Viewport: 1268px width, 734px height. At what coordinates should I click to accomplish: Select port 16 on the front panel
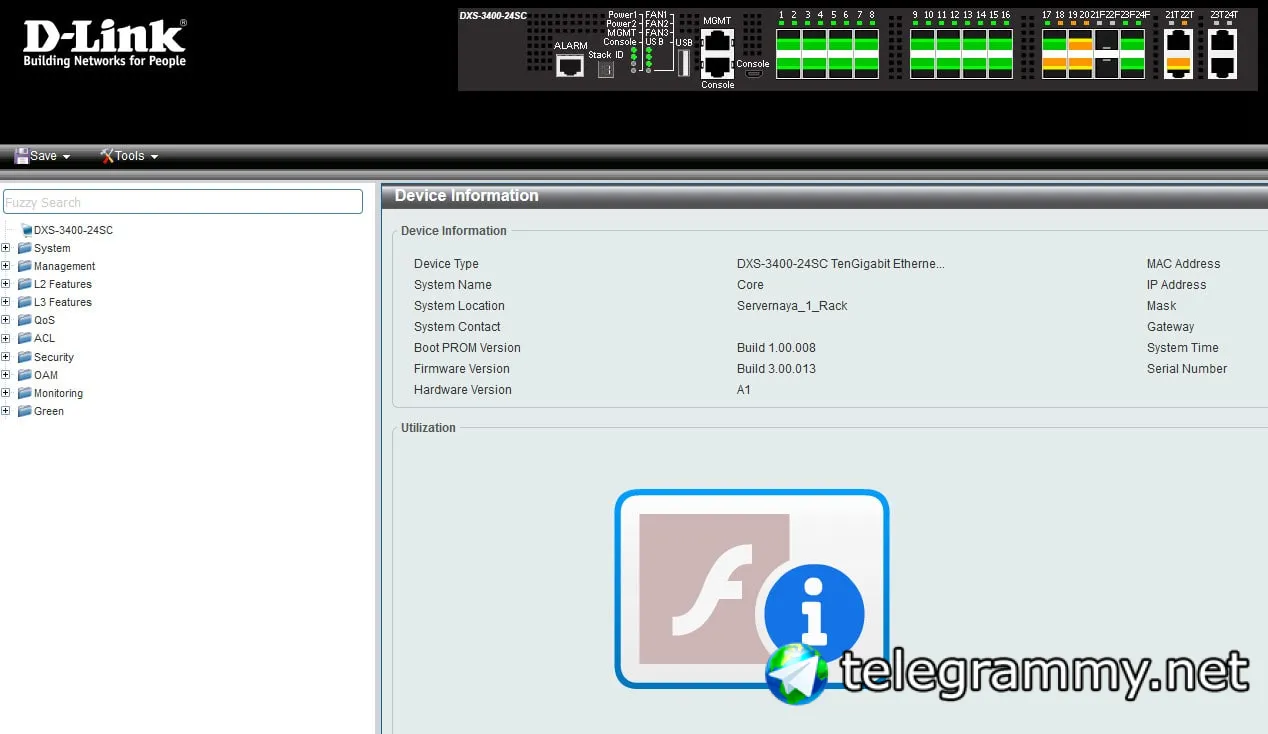point(1001,67)
